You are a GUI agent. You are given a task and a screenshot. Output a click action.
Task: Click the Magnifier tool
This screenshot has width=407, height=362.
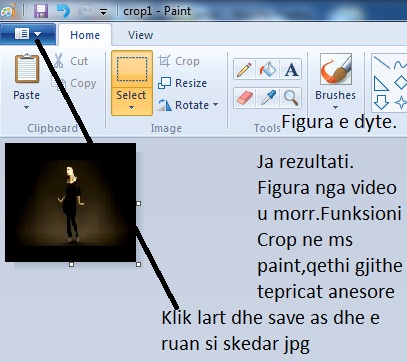pos(291,98)
